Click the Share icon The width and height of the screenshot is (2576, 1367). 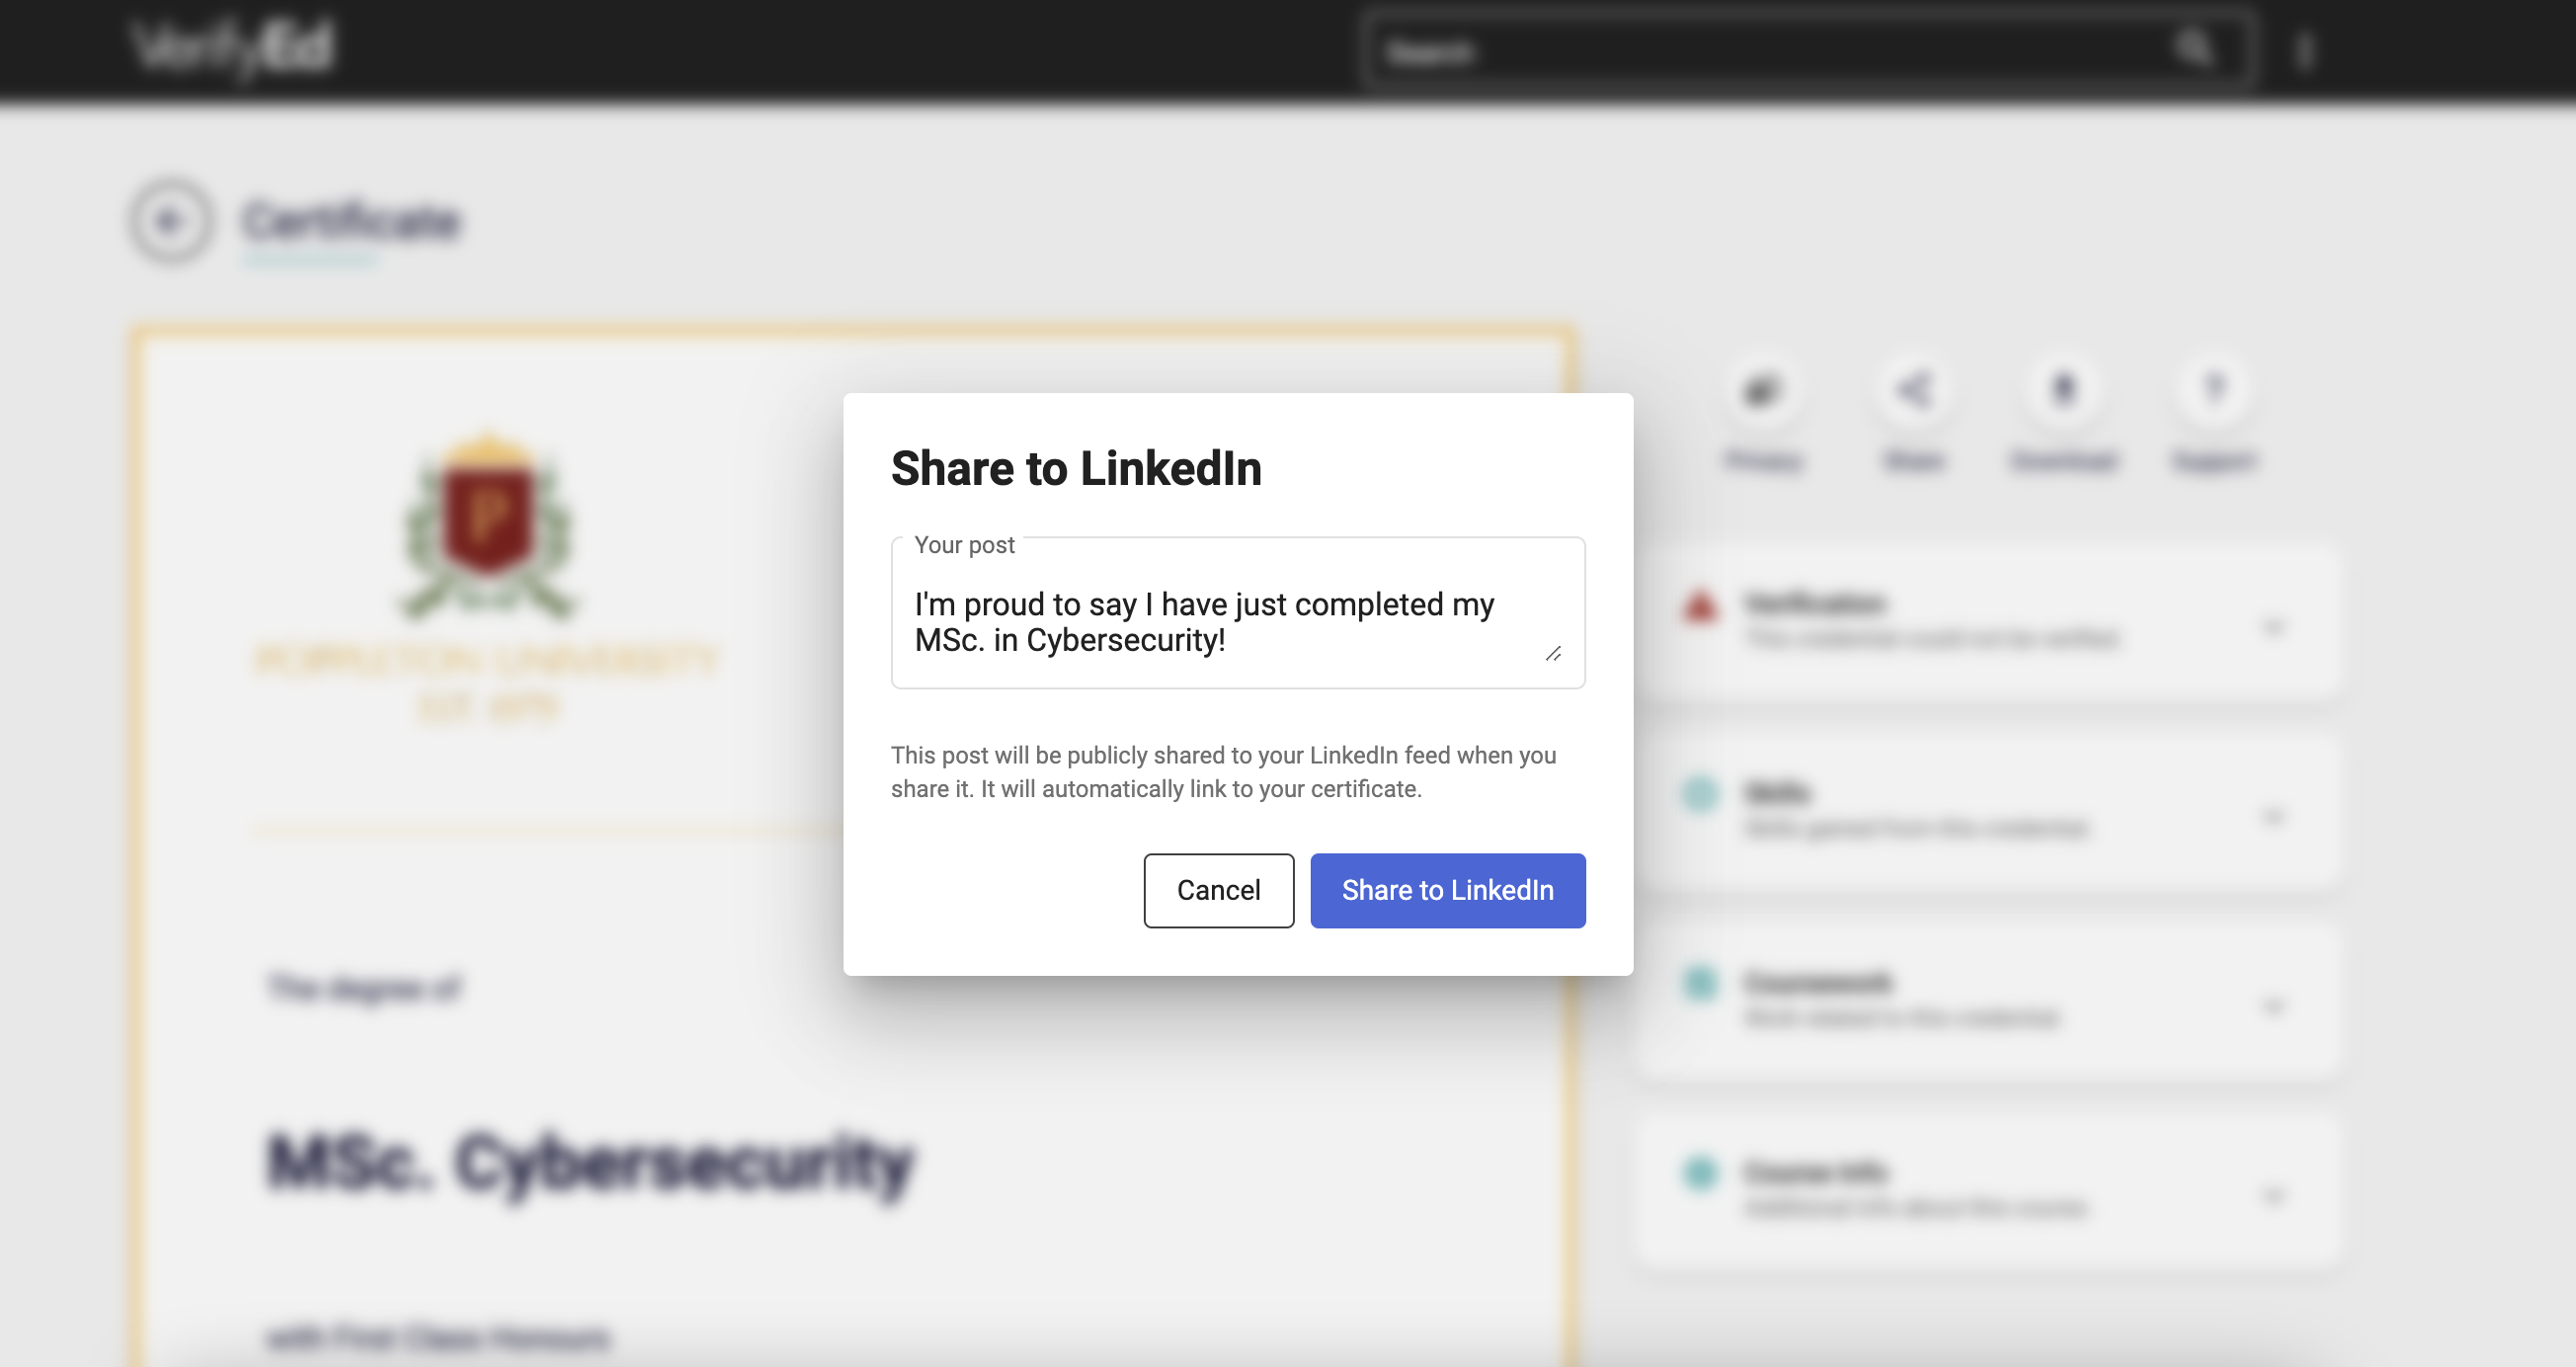[x=1914, y=390]
